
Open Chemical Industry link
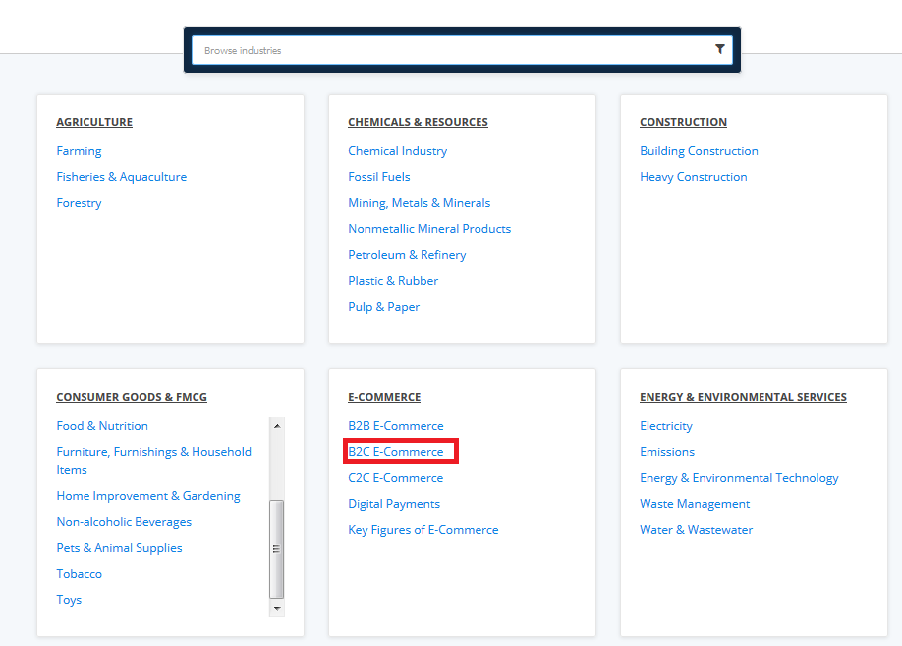[398, 151]
